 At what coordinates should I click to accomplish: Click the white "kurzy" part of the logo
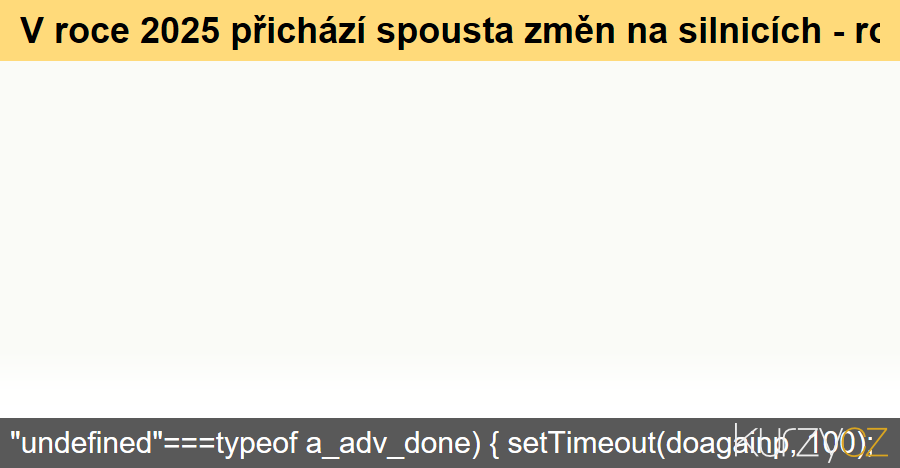[x=788, y=441]
